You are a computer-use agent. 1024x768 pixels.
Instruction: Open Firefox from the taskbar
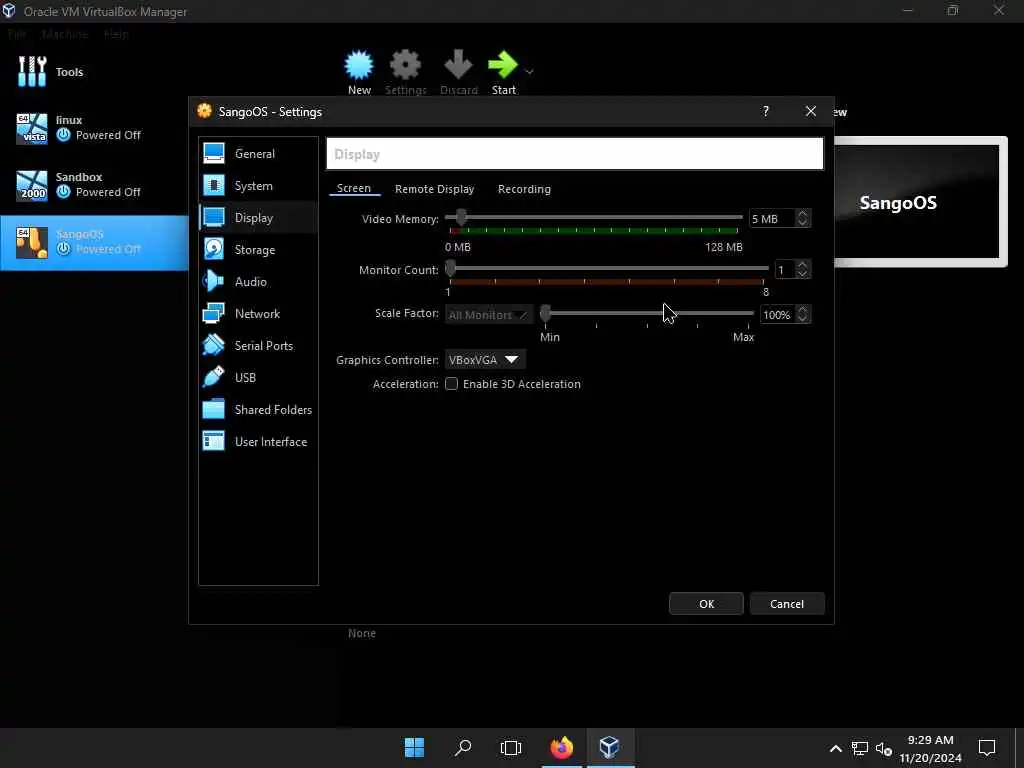(561, 747)
